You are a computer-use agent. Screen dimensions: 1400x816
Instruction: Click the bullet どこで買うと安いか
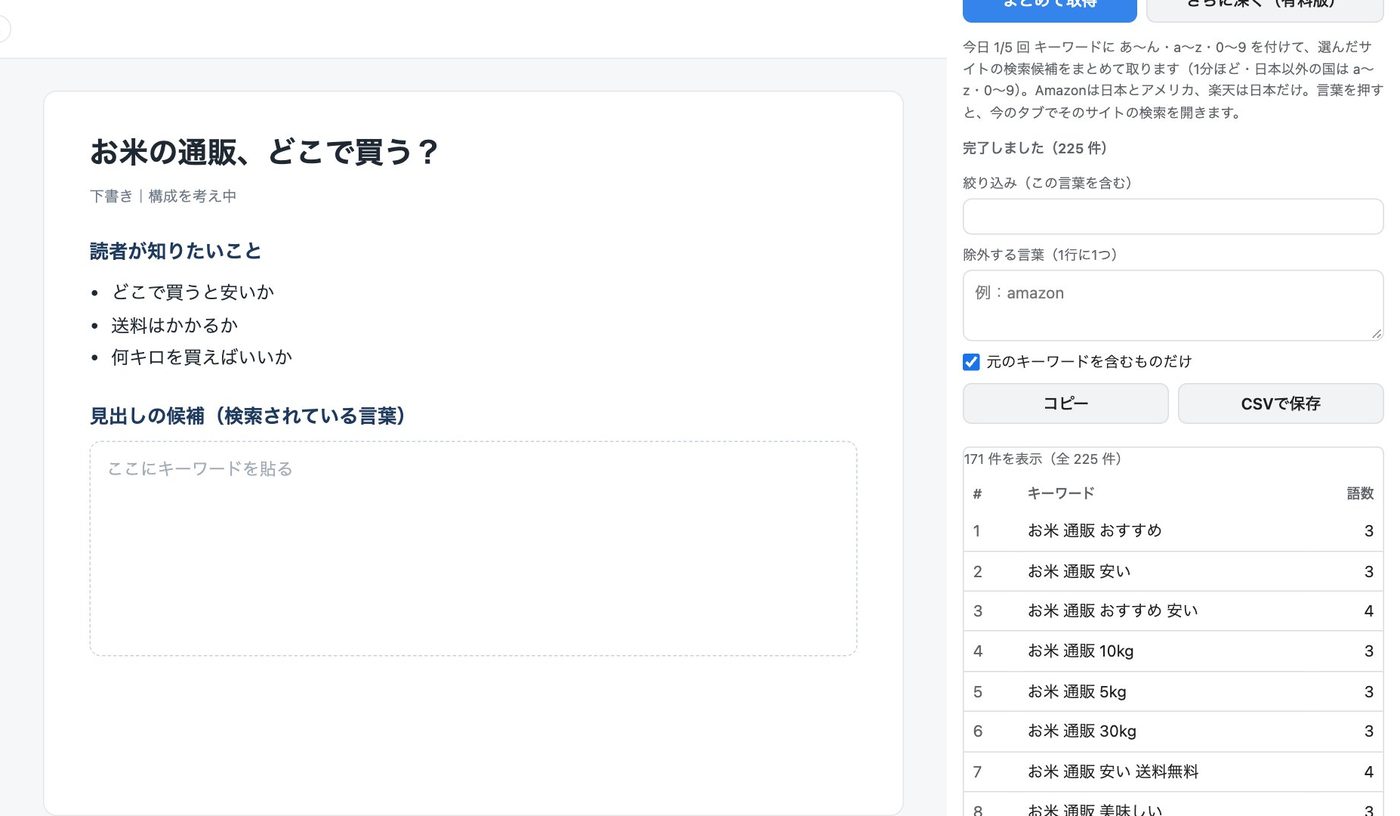pos(193,292)
